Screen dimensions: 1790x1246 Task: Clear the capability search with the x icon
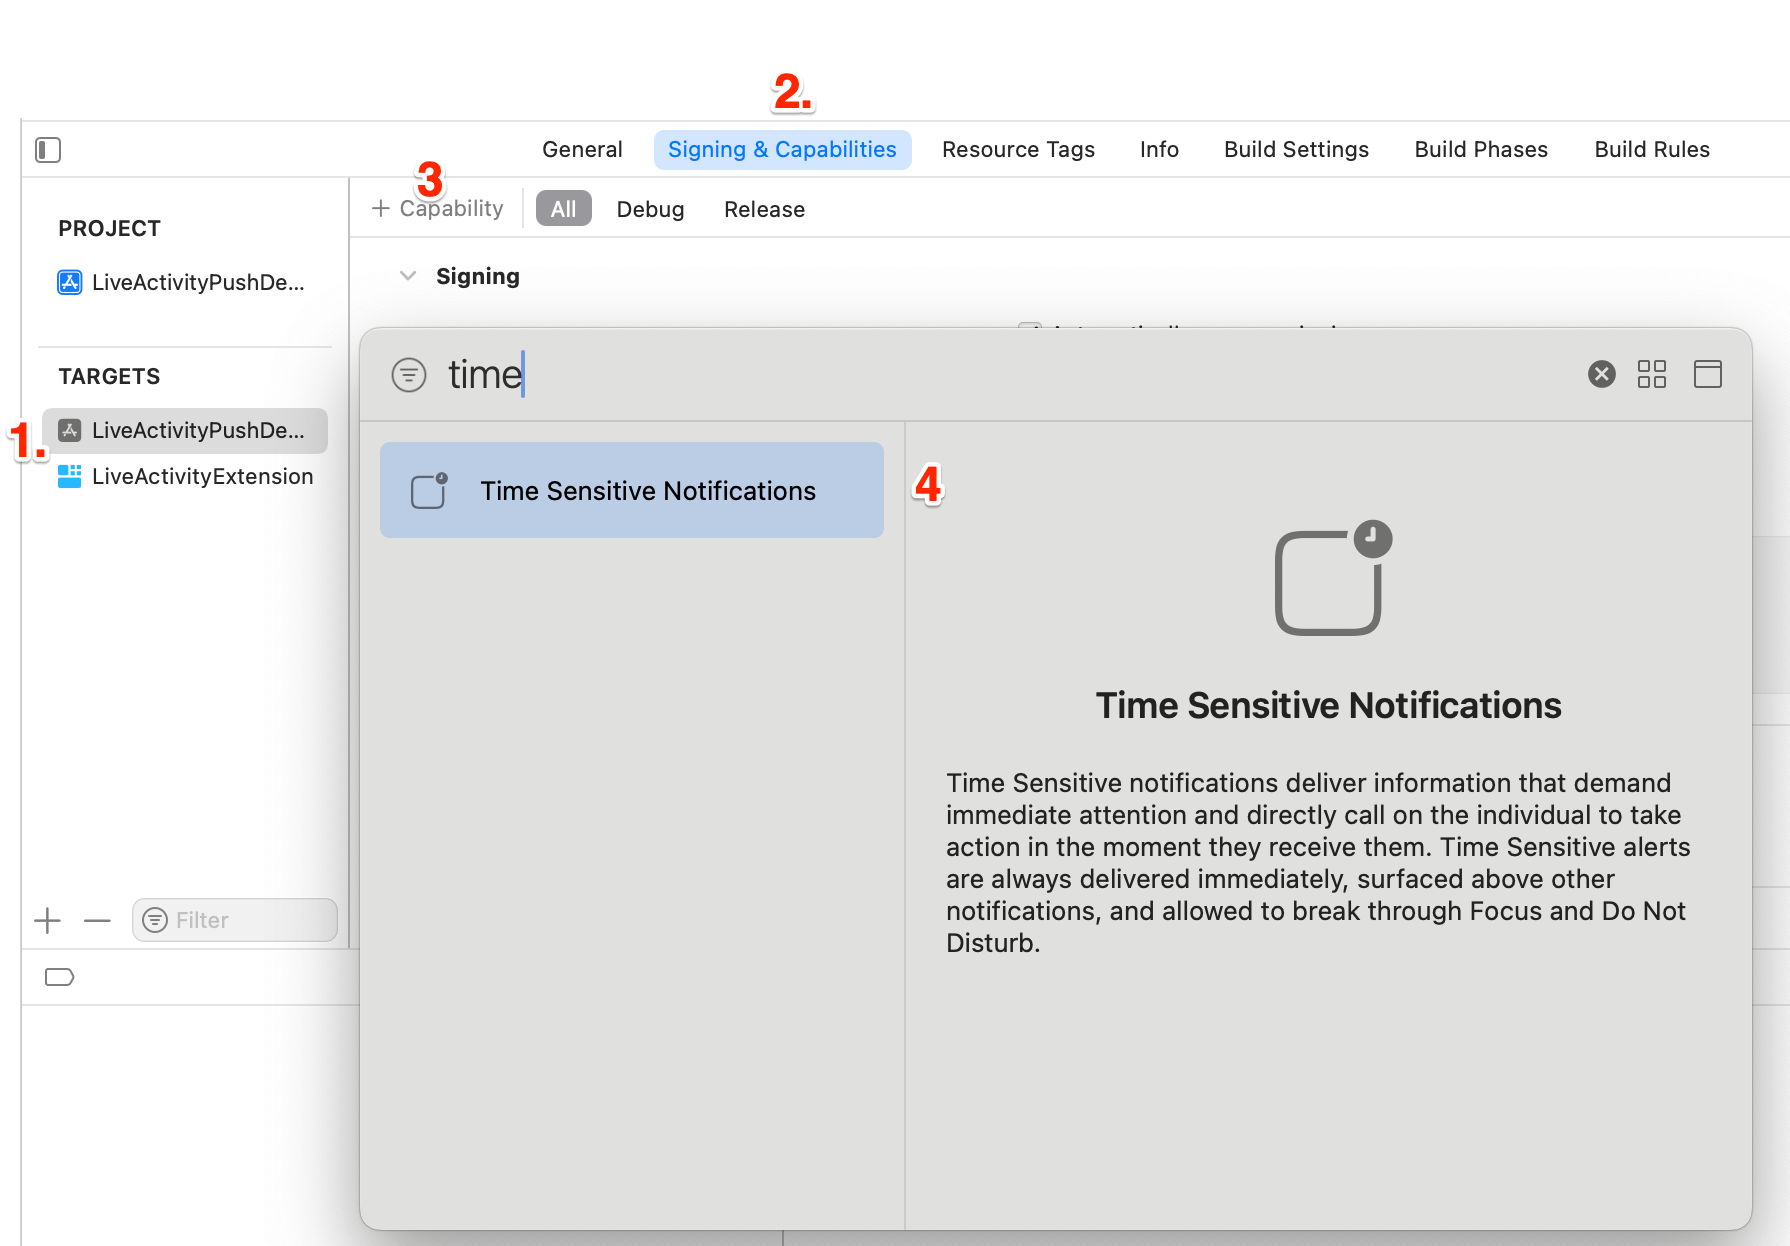1601,374
